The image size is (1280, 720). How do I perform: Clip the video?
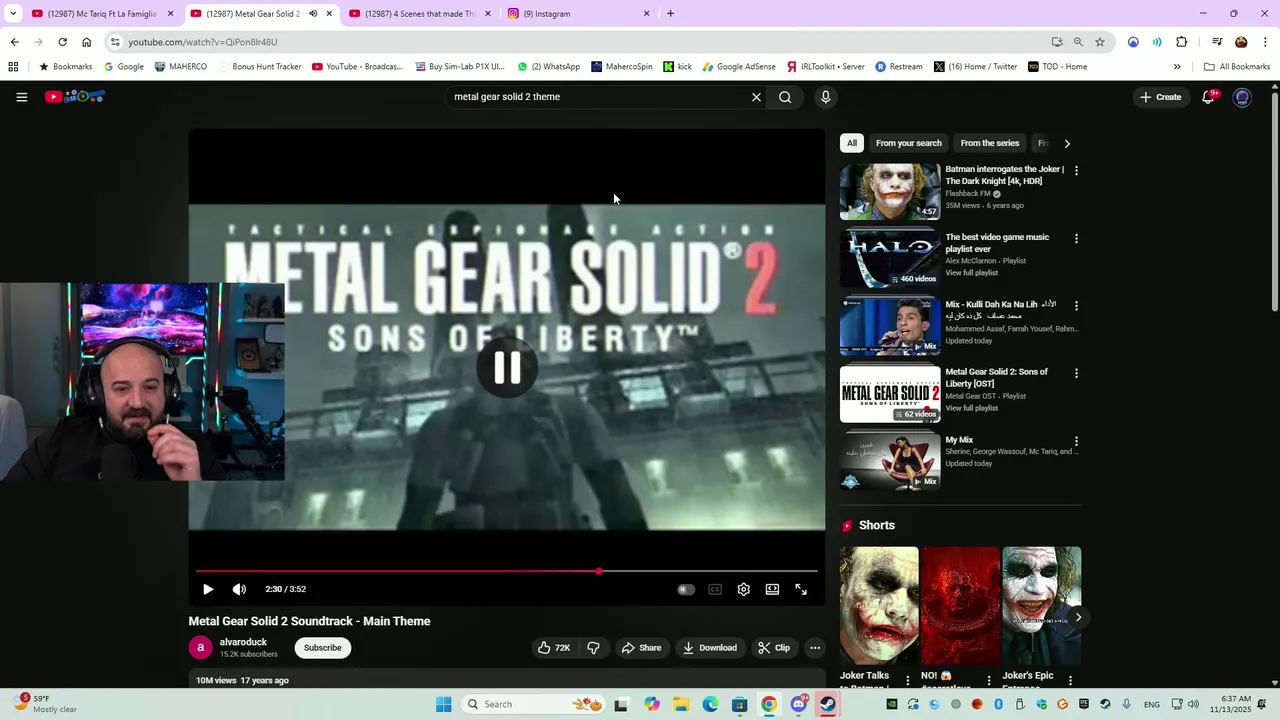774,648
